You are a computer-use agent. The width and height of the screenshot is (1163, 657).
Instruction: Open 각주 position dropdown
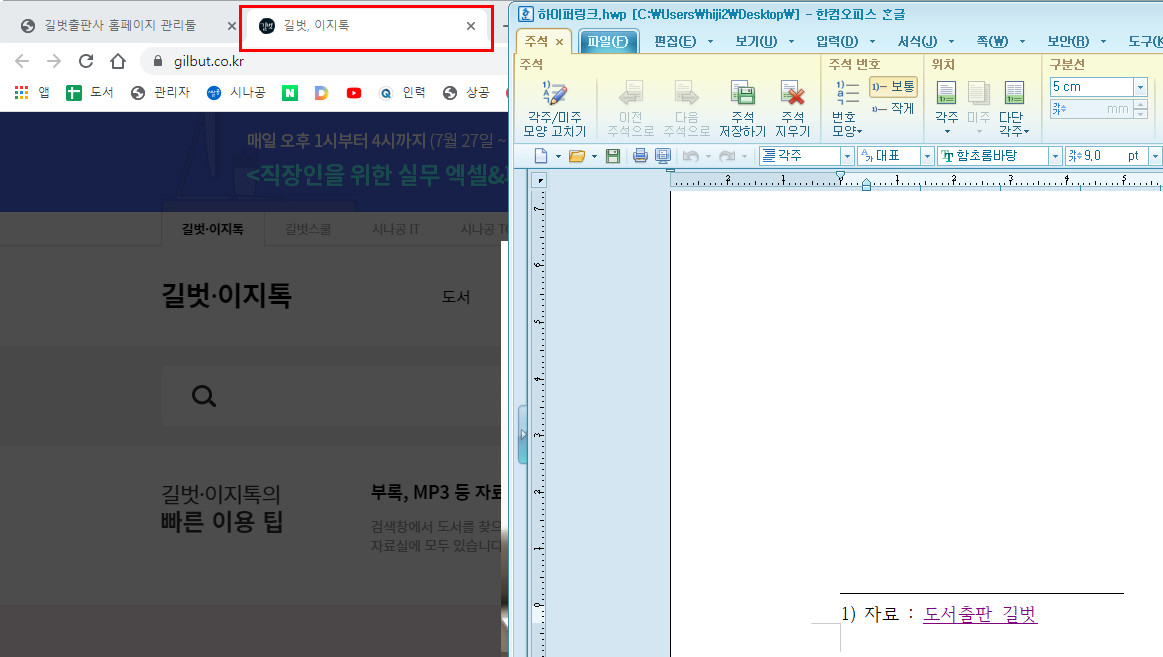946,108
